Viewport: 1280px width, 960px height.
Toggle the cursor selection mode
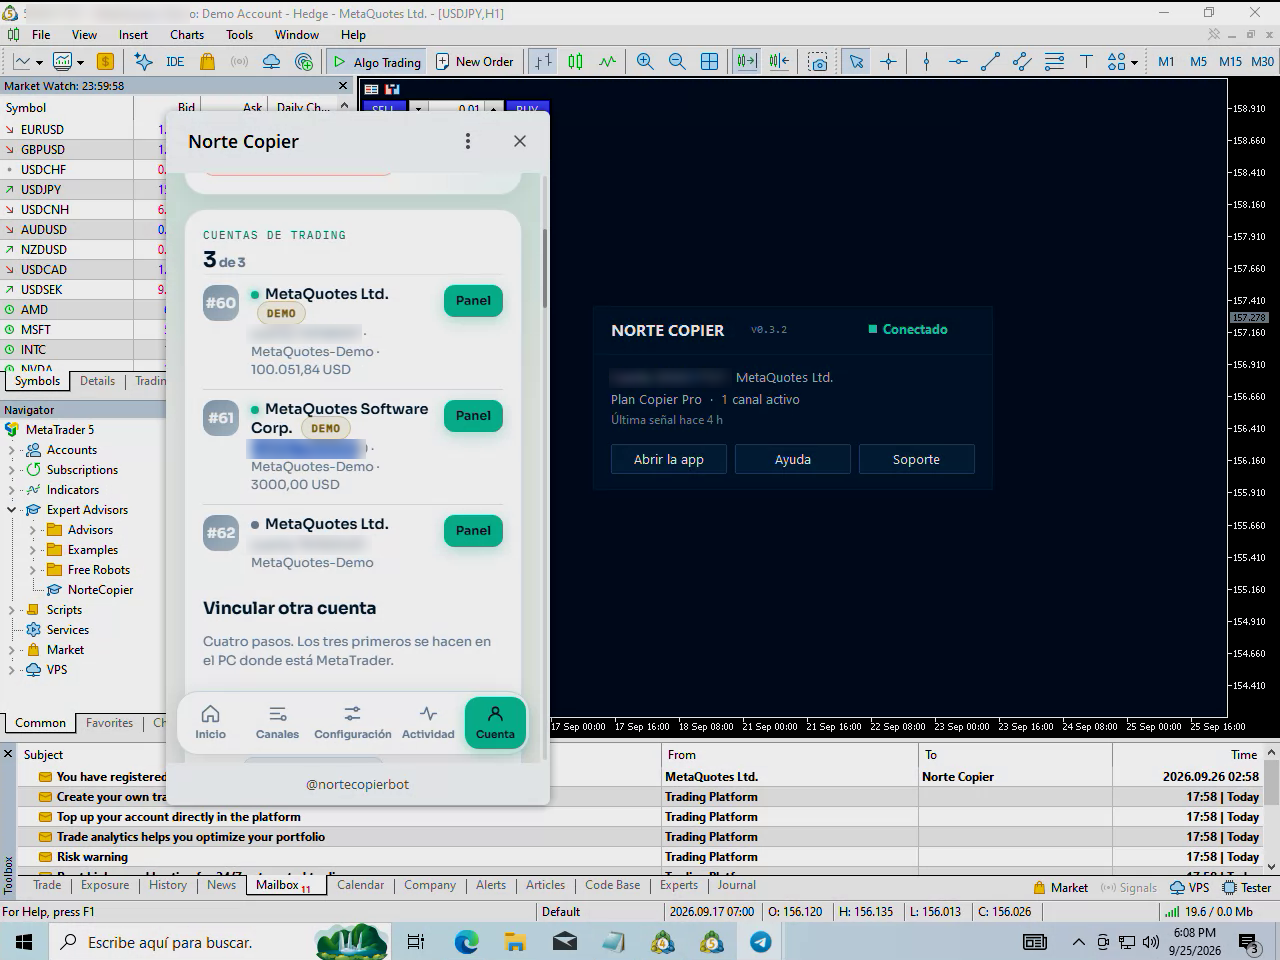856,61
